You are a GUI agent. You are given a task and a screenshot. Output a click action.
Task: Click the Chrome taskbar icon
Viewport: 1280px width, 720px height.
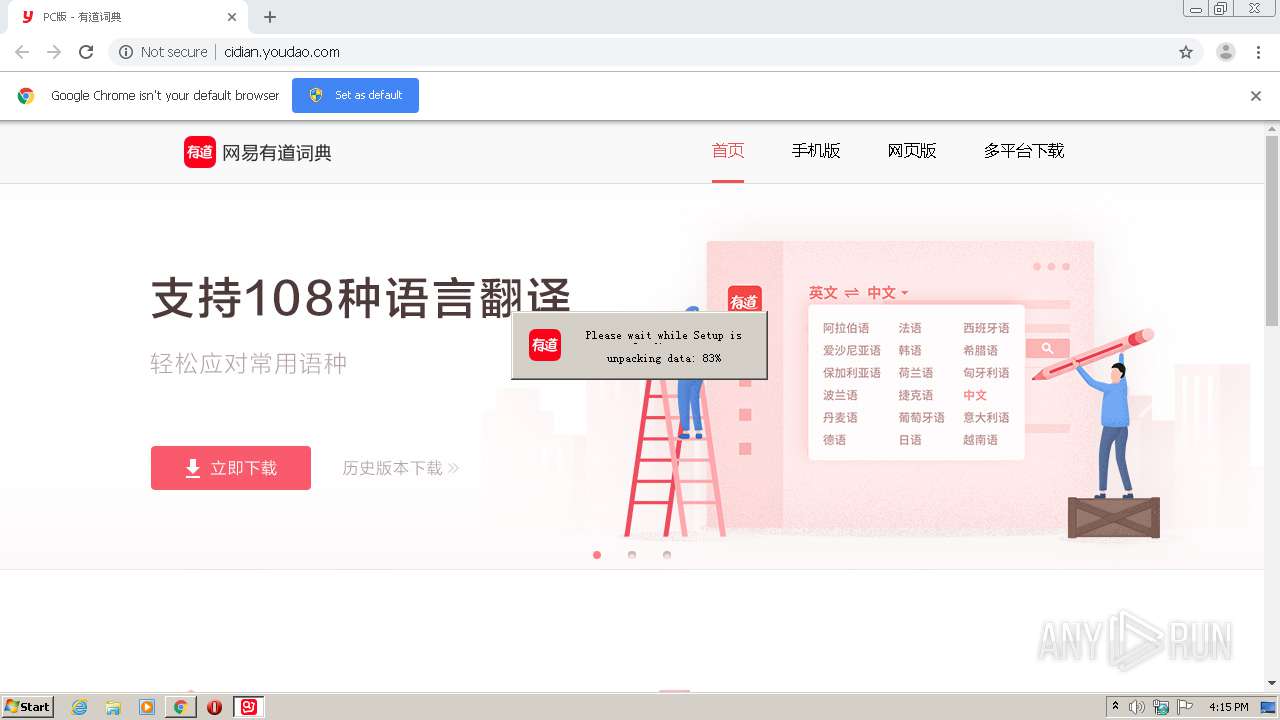point(181,707)
